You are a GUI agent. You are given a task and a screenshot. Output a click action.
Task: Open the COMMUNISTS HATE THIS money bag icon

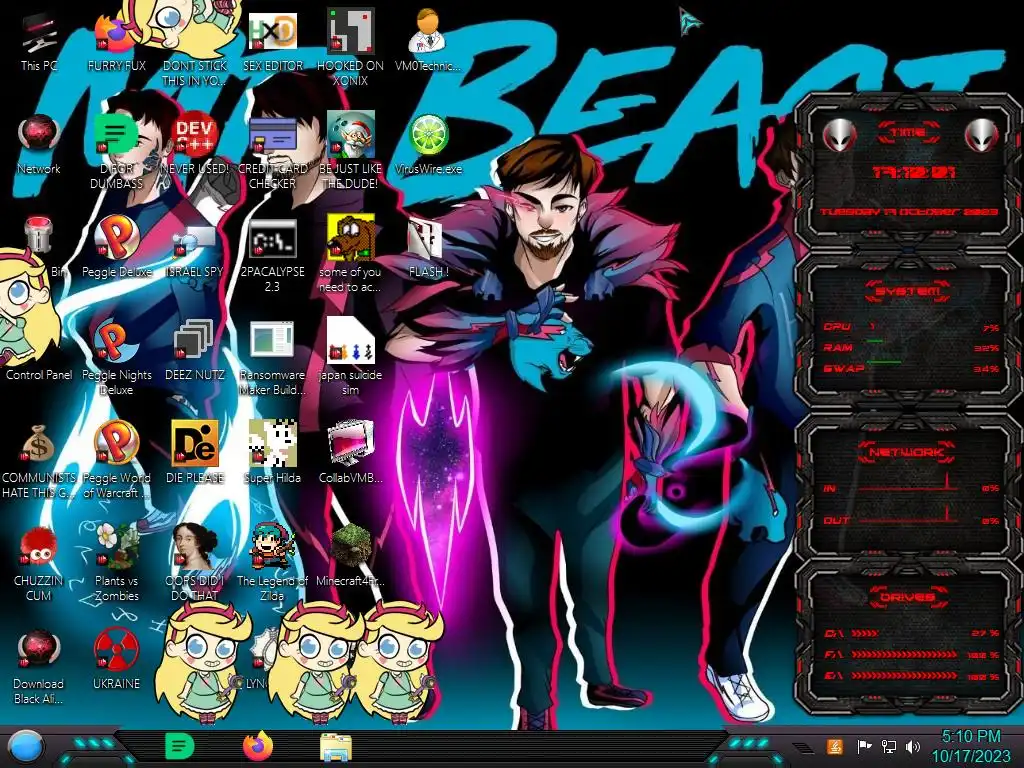pos(39,460)
